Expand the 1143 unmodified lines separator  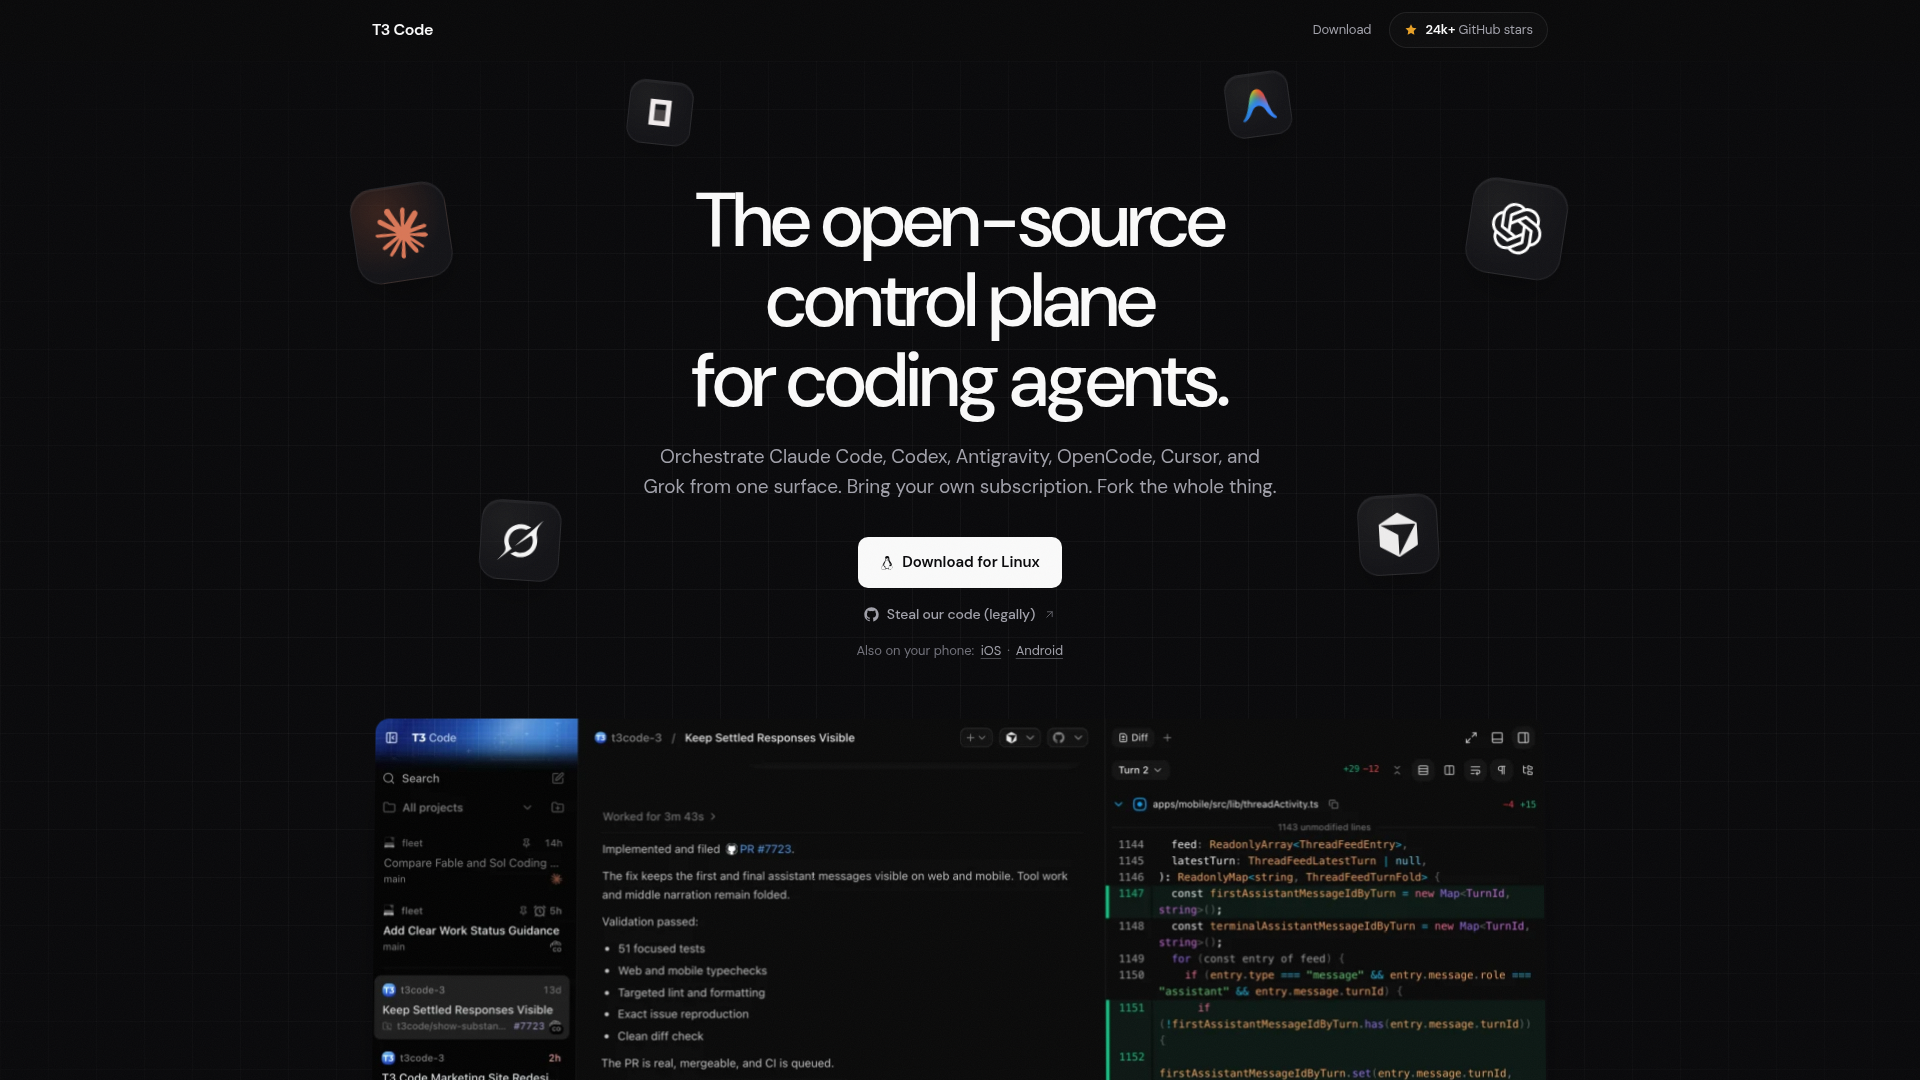click(1324, 827)
